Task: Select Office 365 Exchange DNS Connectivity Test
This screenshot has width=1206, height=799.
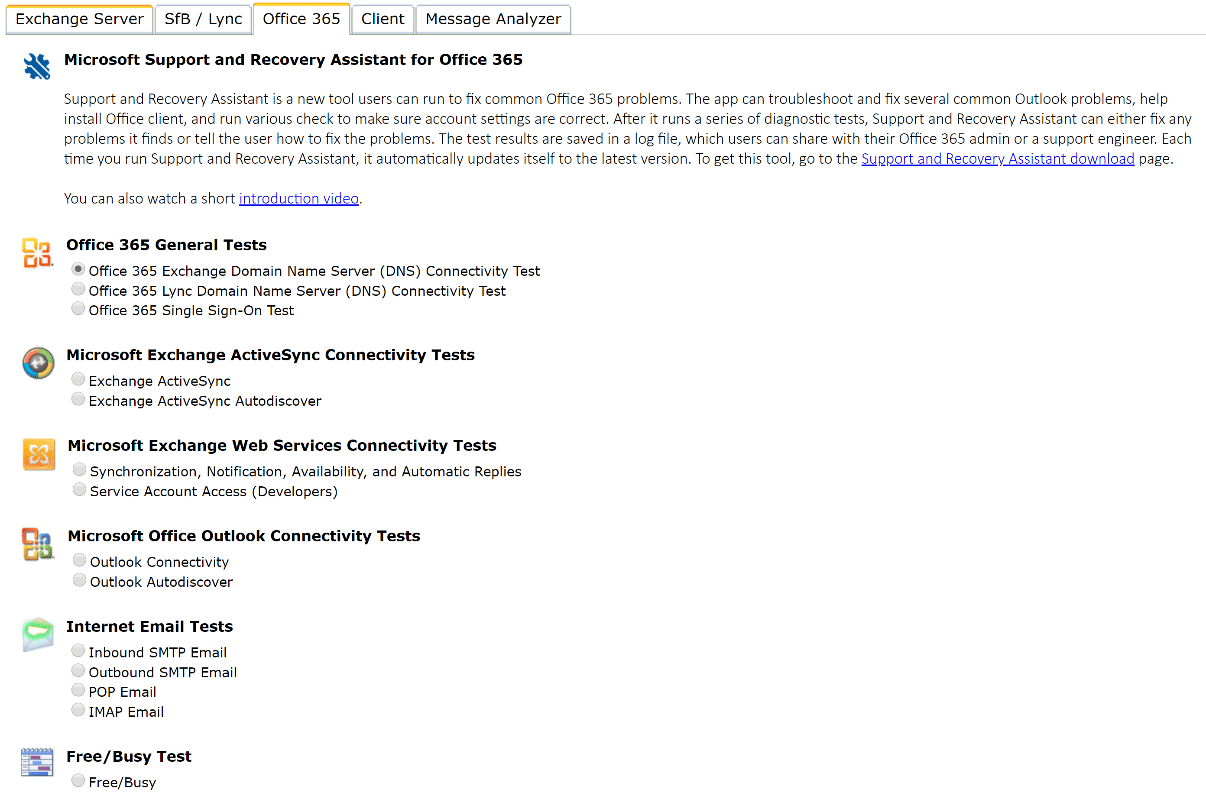Action: (78, 270)
